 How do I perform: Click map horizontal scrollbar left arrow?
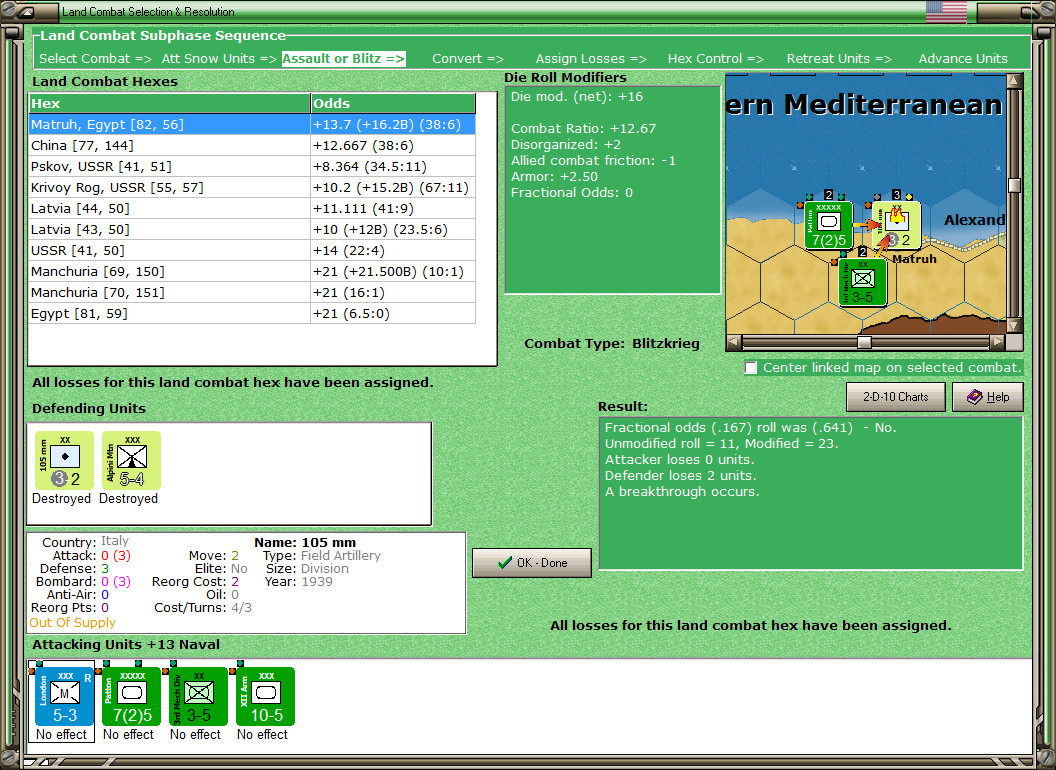pos(733,342)
